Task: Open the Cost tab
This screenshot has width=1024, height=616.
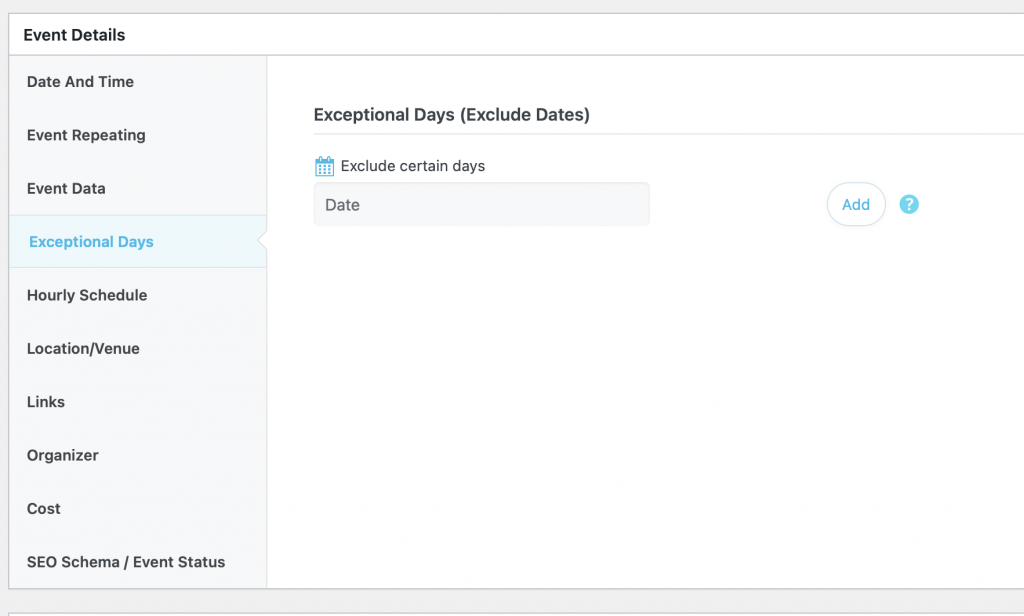Action: point(44,508)
